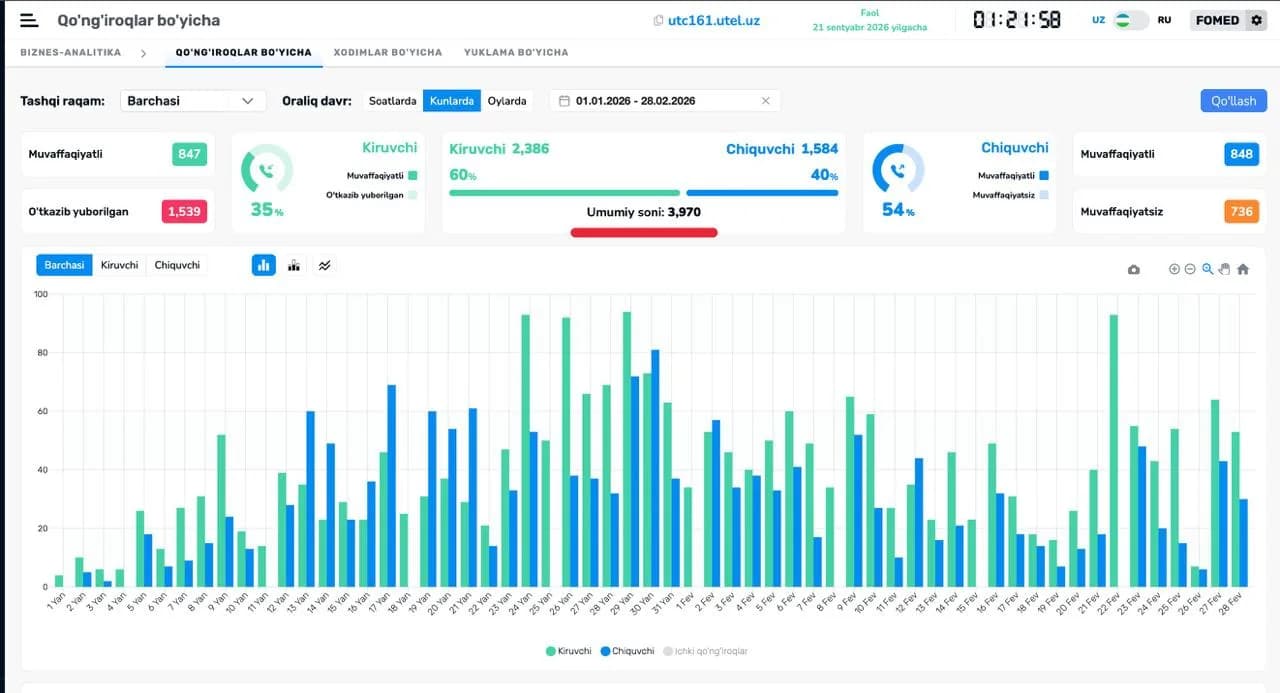Select the Soatlarda interval option

(x=392, y=101)
